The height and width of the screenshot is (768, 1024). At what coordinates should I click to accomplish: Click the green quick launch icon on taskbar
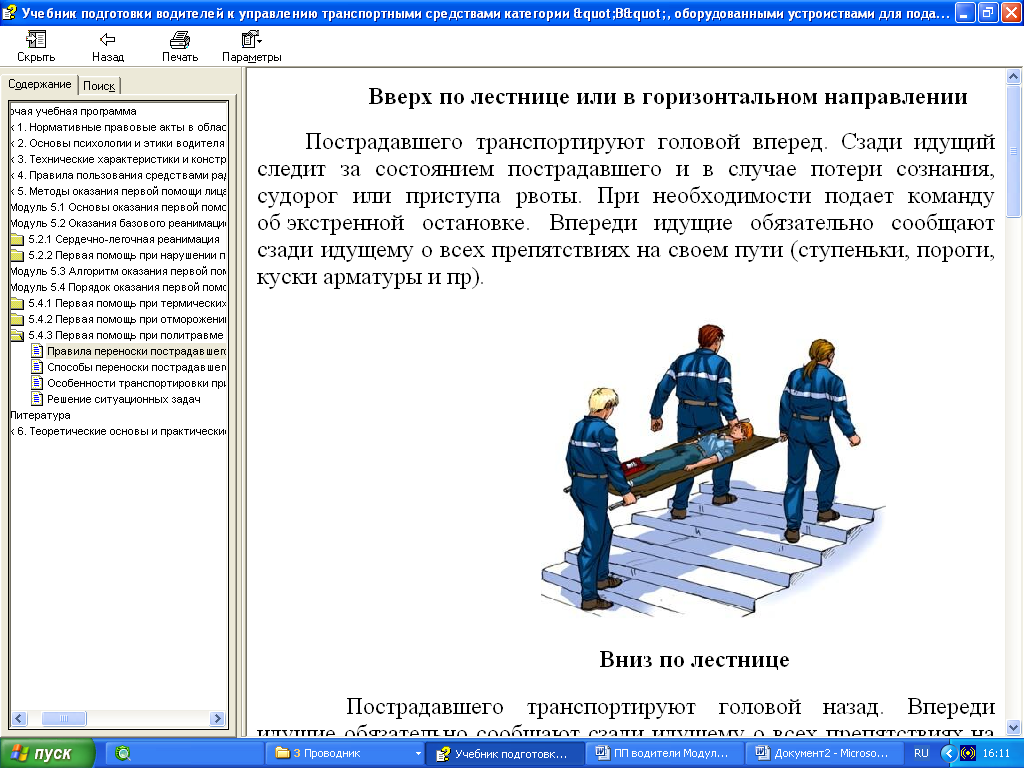(x=123, y=754)
